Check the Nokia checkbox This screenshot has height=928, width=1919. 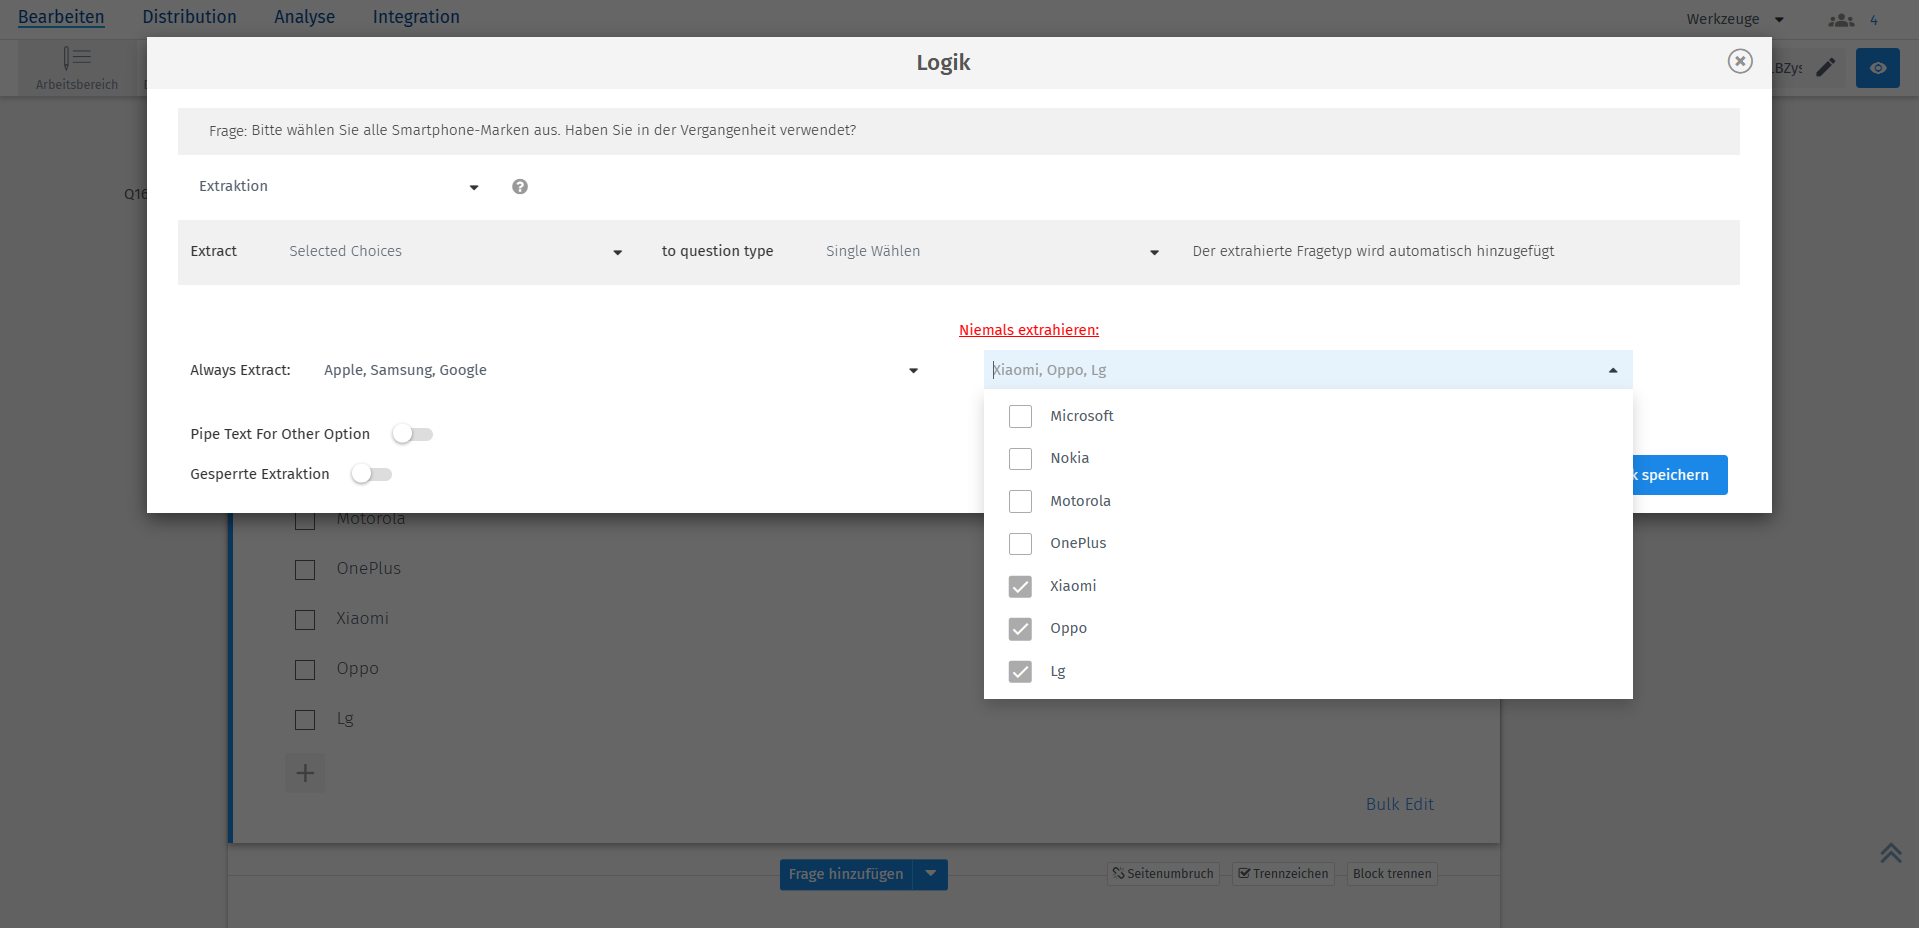coord(1020,458)
